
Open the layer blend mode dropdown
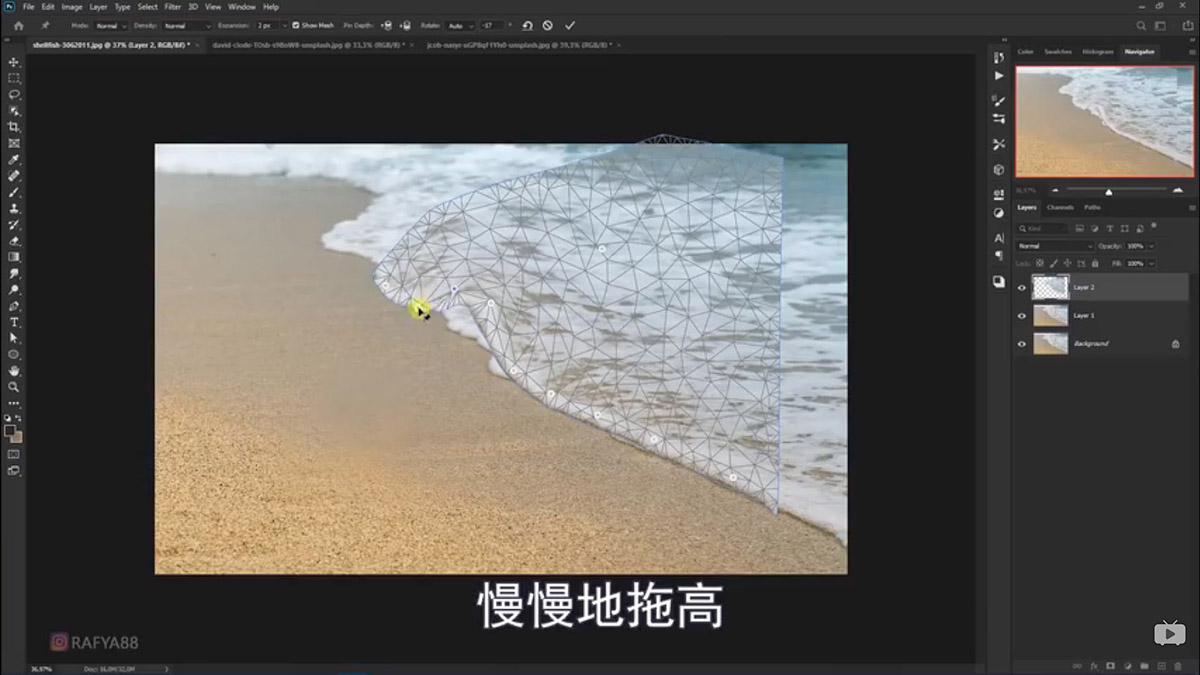(1053, 245)
